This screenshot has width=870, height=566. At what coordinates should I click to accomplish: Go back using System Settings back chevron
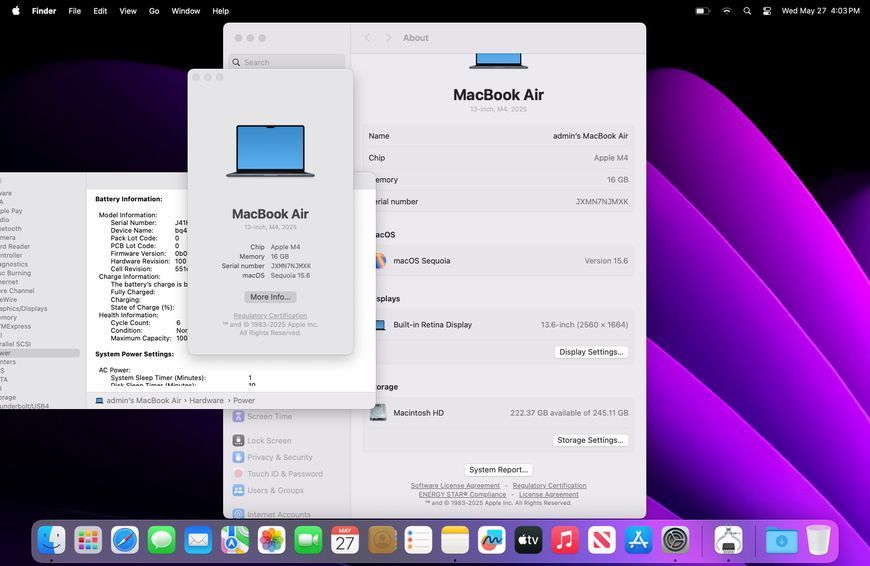[367, 38]
